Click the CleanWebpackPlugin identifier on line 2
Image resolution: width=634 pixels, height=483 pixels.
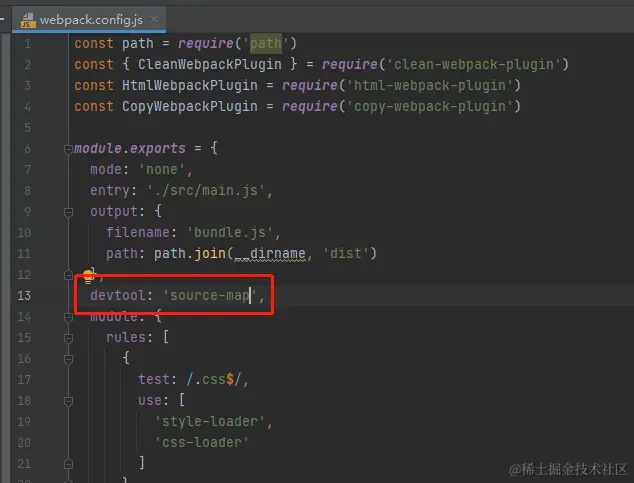pos(209,64)
